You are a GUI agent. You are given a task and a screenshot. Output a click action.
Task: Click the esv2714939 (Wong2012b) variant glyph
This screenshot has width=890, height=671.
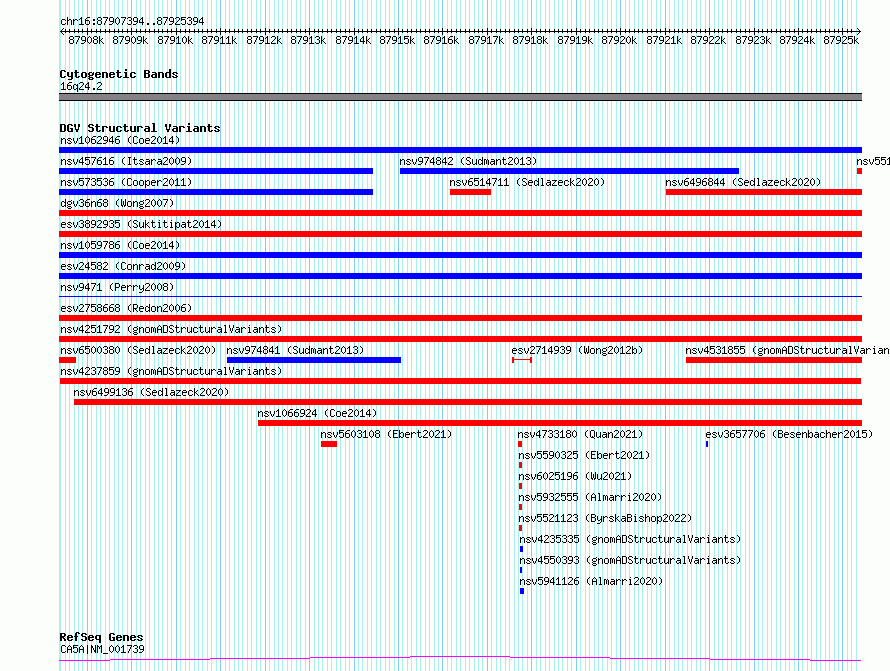pyautogui.click(x=522, y=360)
